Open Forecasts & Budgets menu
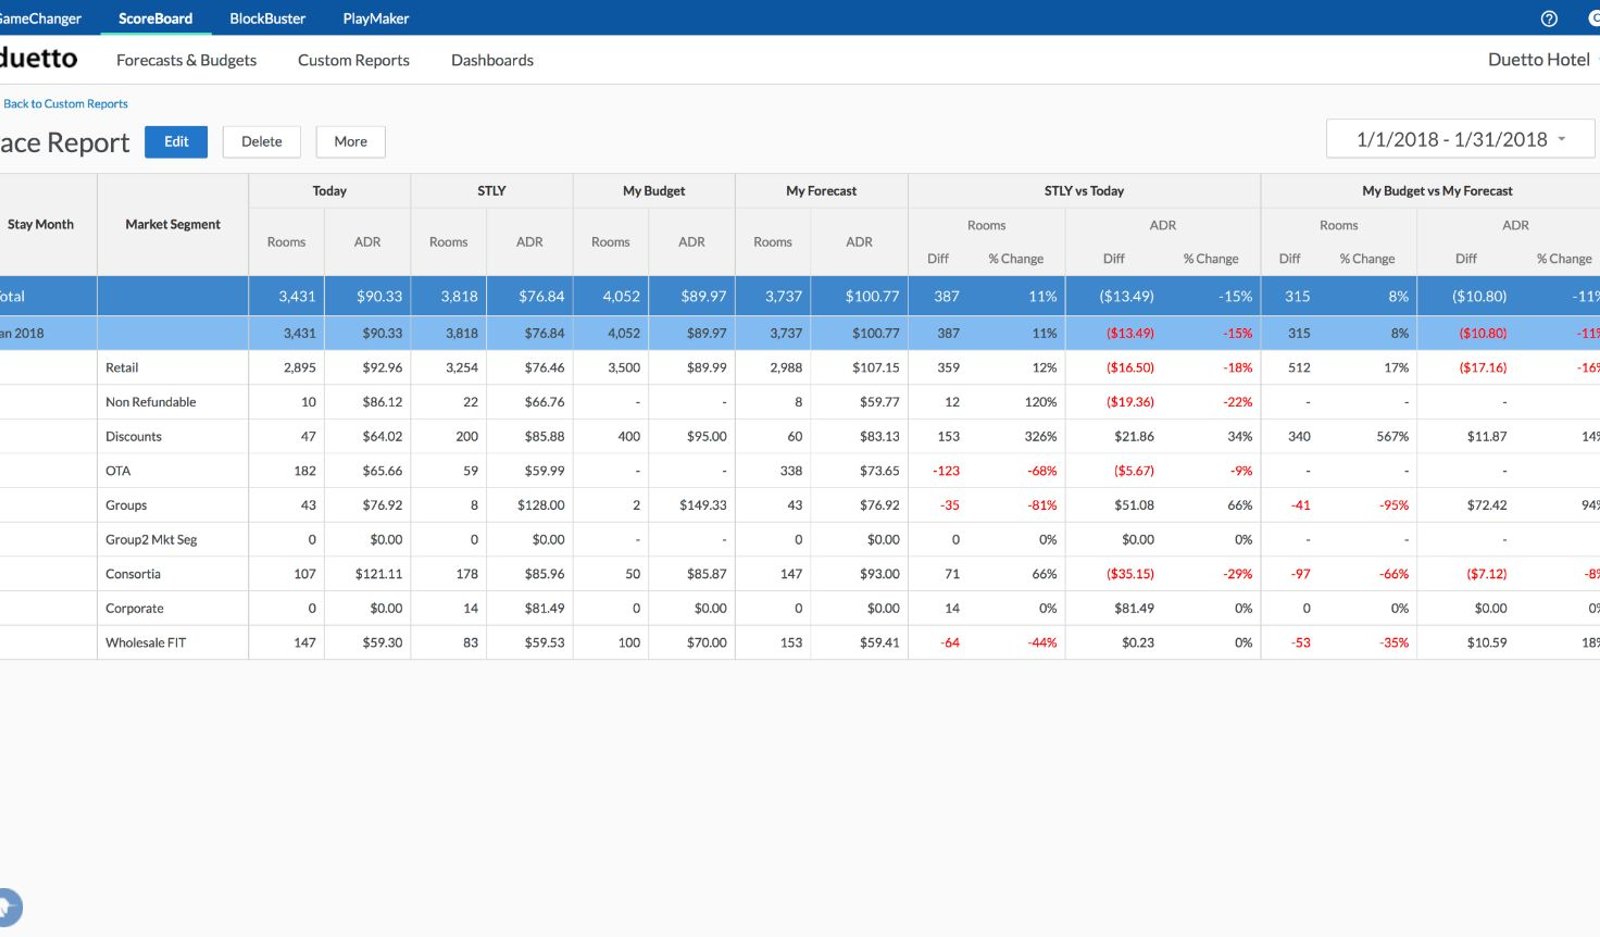 pyautogui.click(x=186, y=60)
